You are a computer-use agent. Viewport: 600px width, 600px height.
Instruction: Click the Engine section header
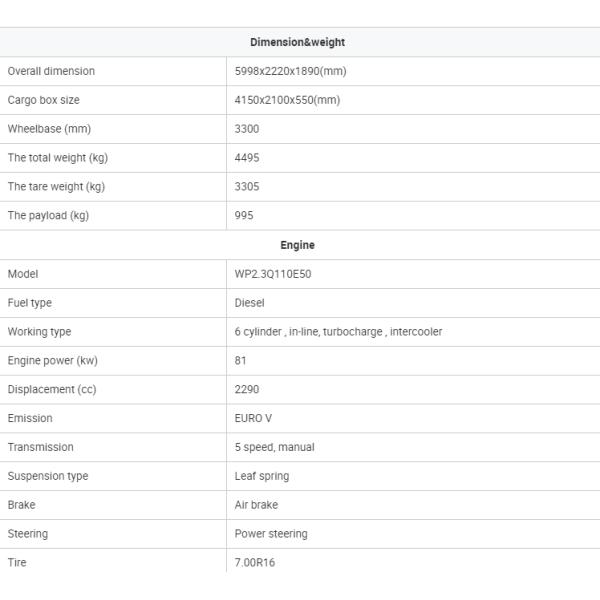[297, 245]
